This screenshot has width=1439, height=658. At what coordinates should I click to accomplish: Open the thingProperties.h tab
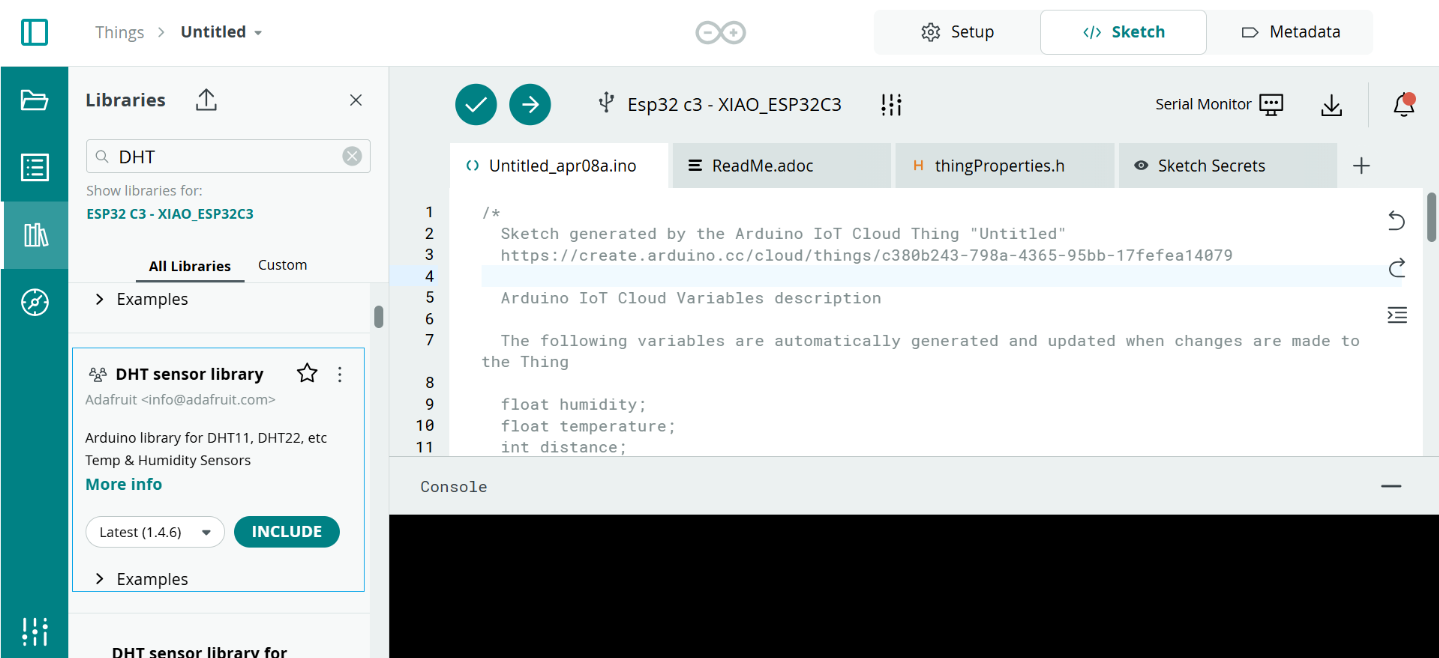(x=1004, y=166)
